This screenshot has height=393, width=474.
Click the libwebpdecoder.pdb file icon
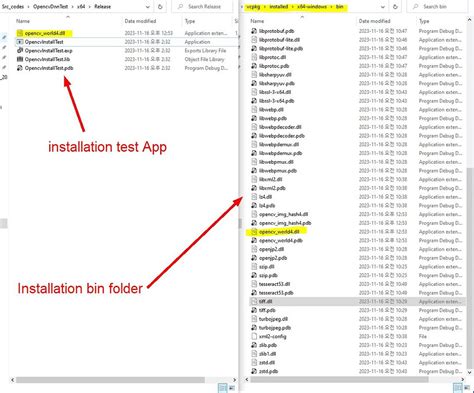pos(254,136)
